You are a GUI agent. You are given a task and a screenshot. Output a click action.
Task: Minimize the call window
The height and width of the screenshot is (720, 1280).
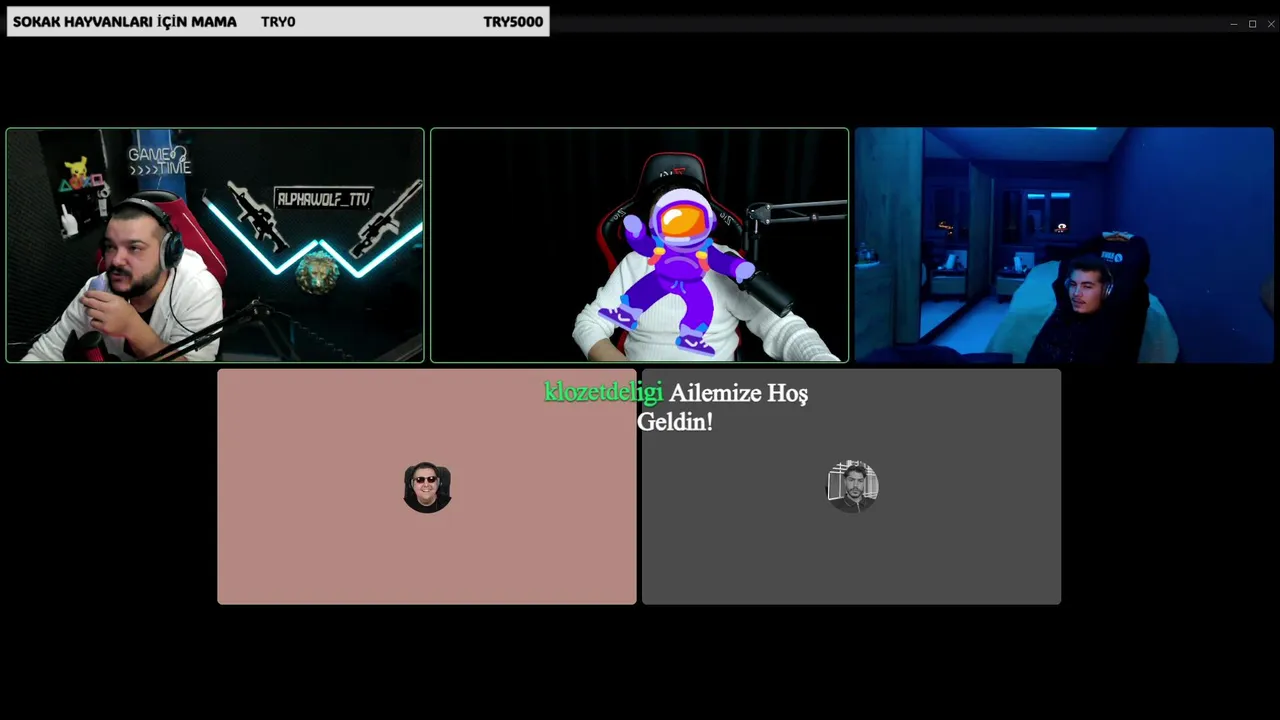[1234, 24]
